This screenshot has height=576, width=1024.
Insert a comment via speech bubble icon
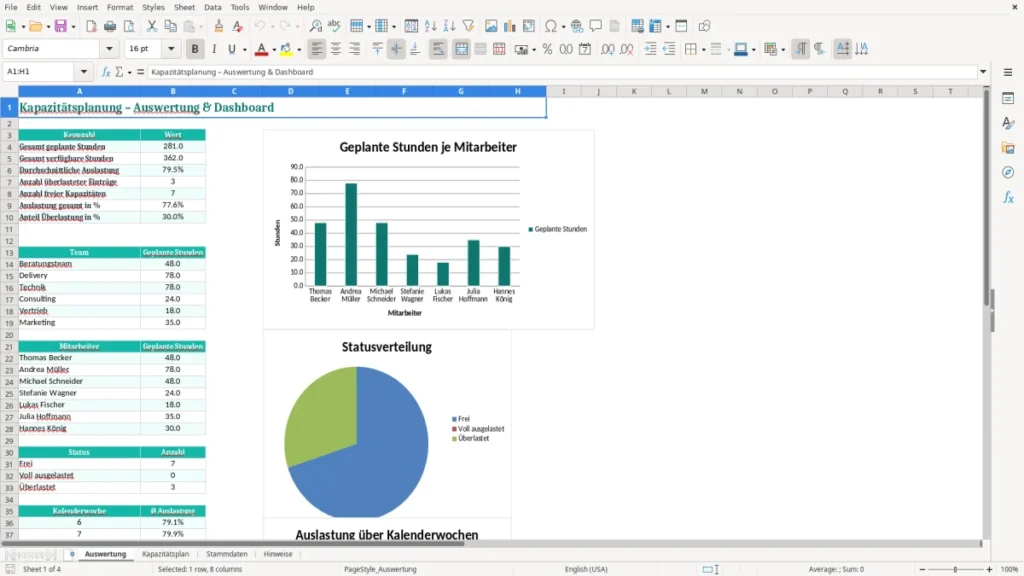(x=596, y=26)
